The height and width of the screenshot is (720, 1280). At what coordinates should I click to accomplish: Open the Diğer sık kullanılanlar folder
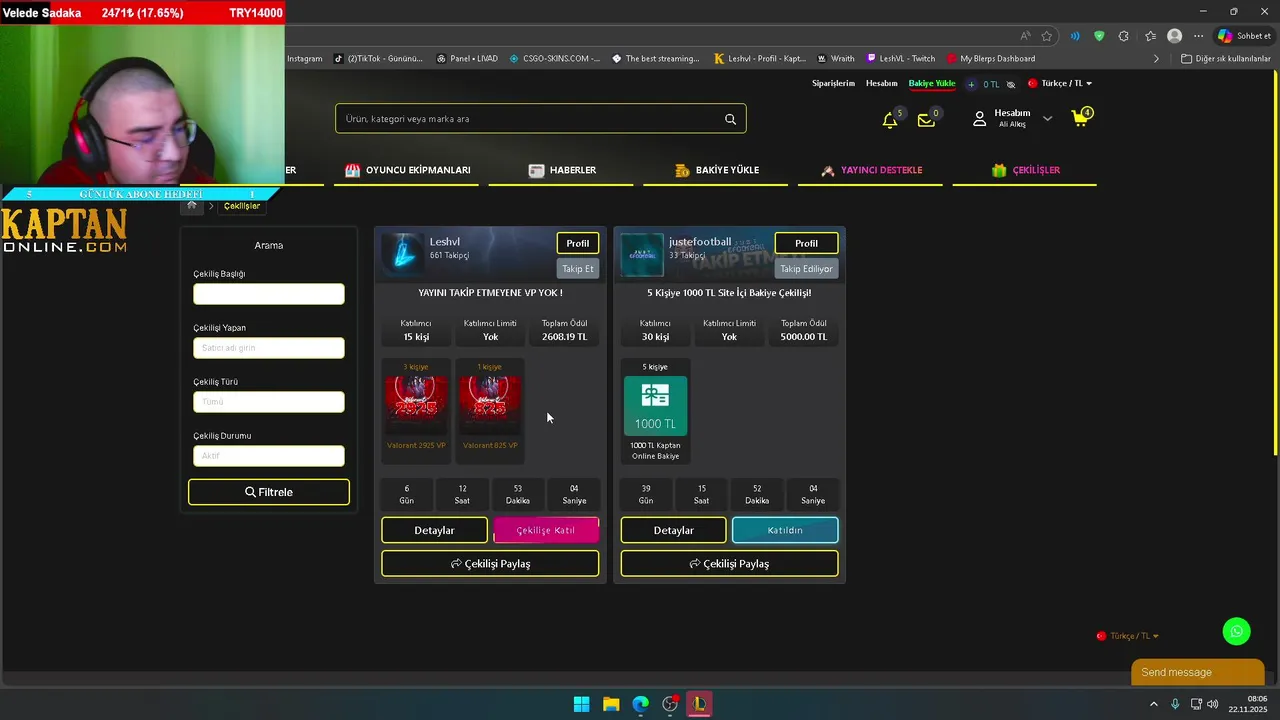click(1226, 59)
